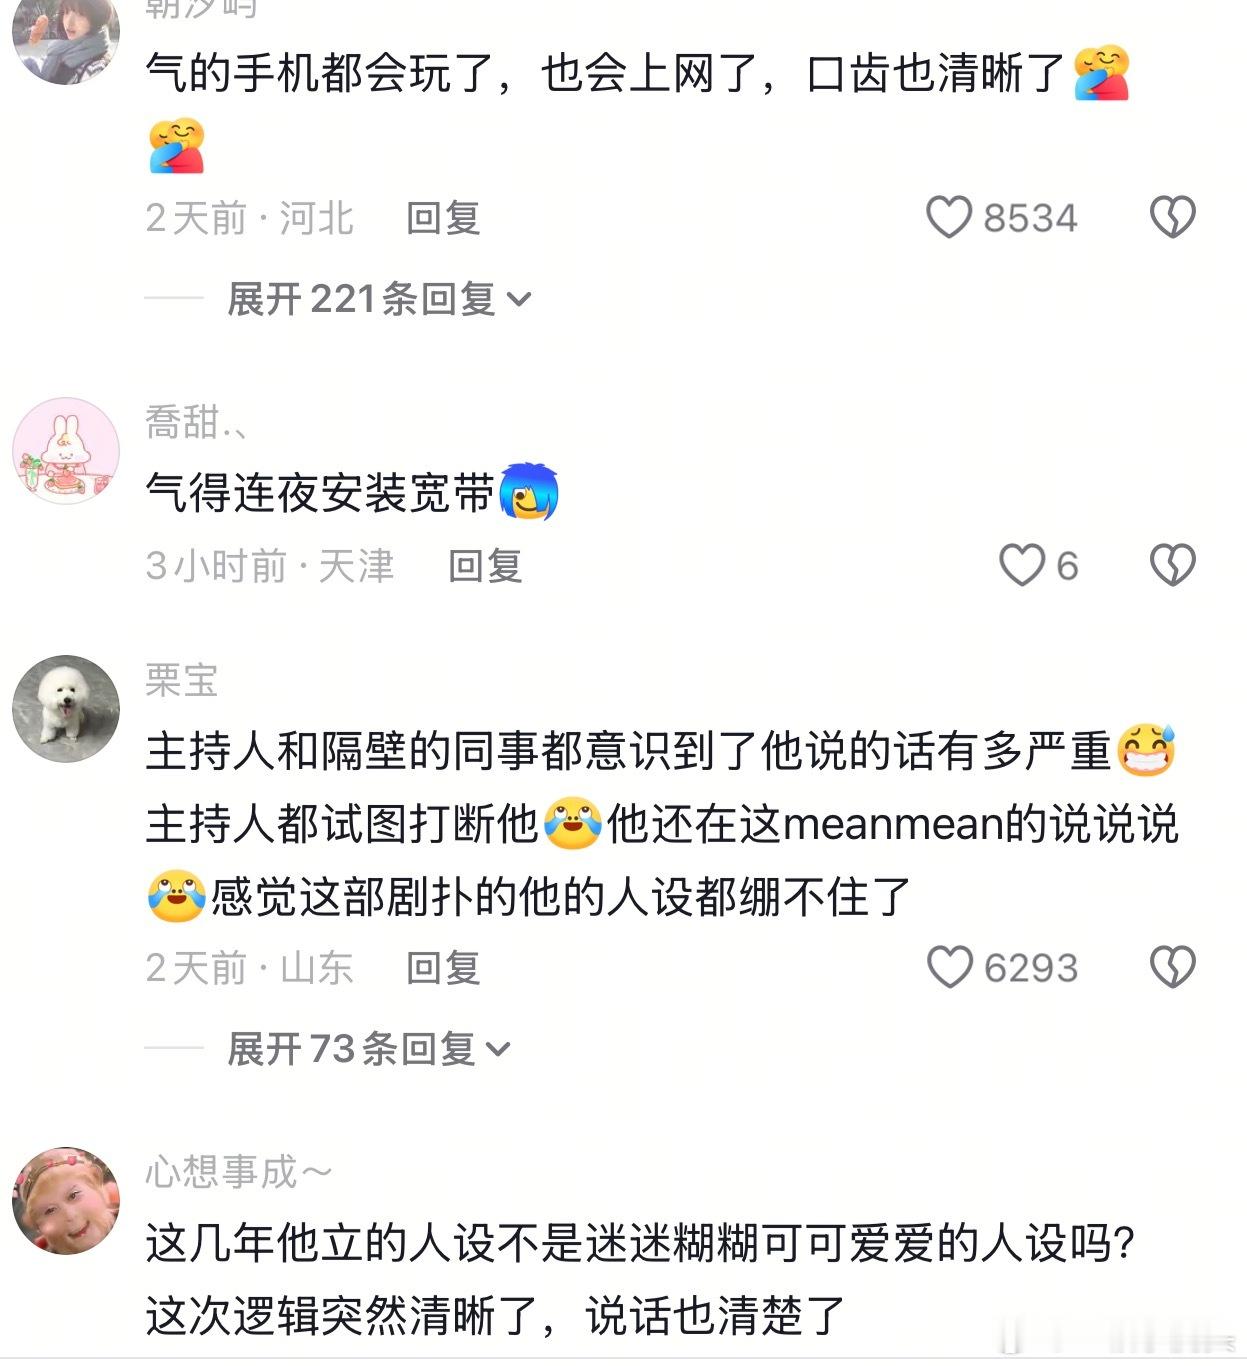Expand the 221 replies thread

[x=379, y=298]
